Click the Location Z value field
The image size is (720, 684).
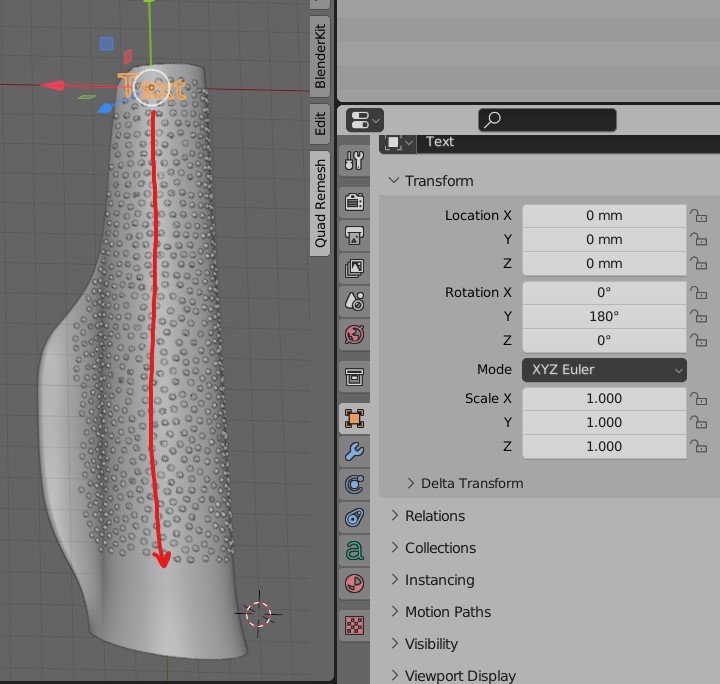click(x=604, y=263)
